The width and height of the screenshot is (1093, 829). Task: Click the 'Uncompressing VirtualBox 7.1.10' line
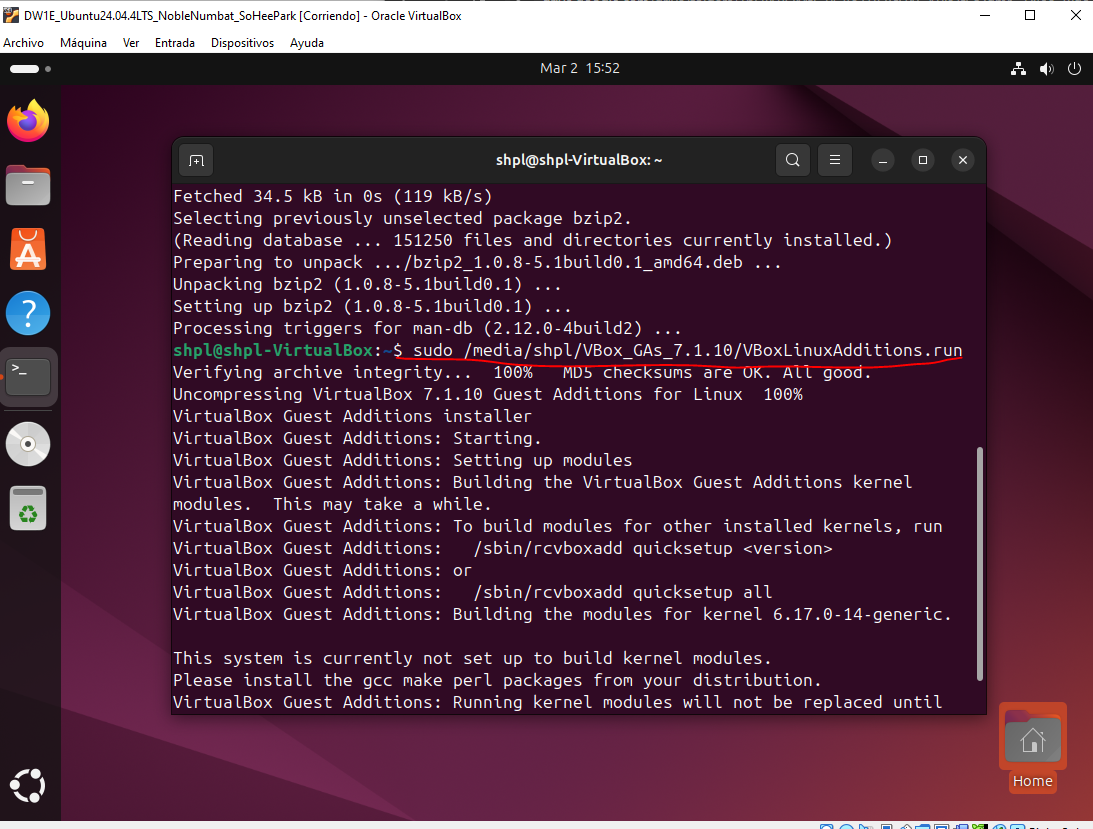tap(488, 394)
